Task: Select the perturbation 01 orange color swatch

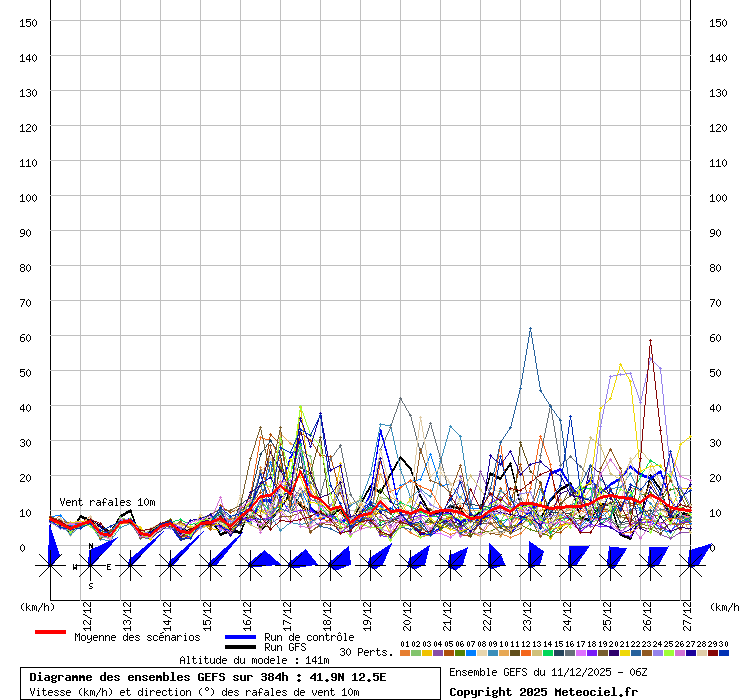Action: pyautogui.click(x=404, y=653)
